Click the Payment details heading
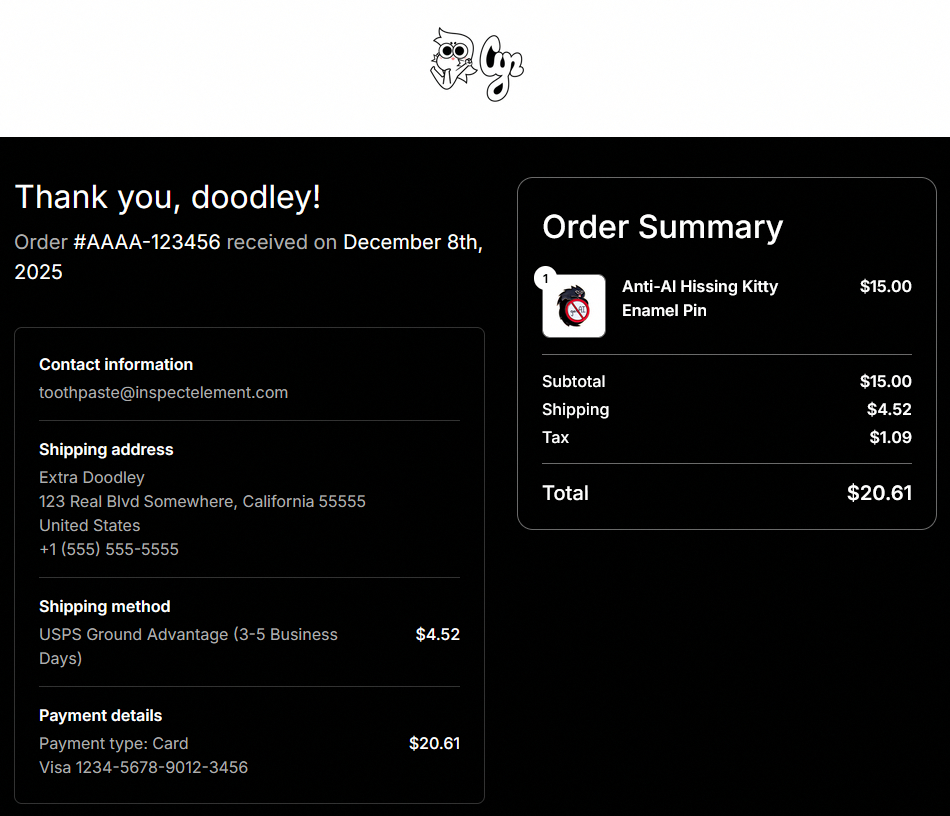The width and height of the screenshot is (950, 816). coord(100,716)
